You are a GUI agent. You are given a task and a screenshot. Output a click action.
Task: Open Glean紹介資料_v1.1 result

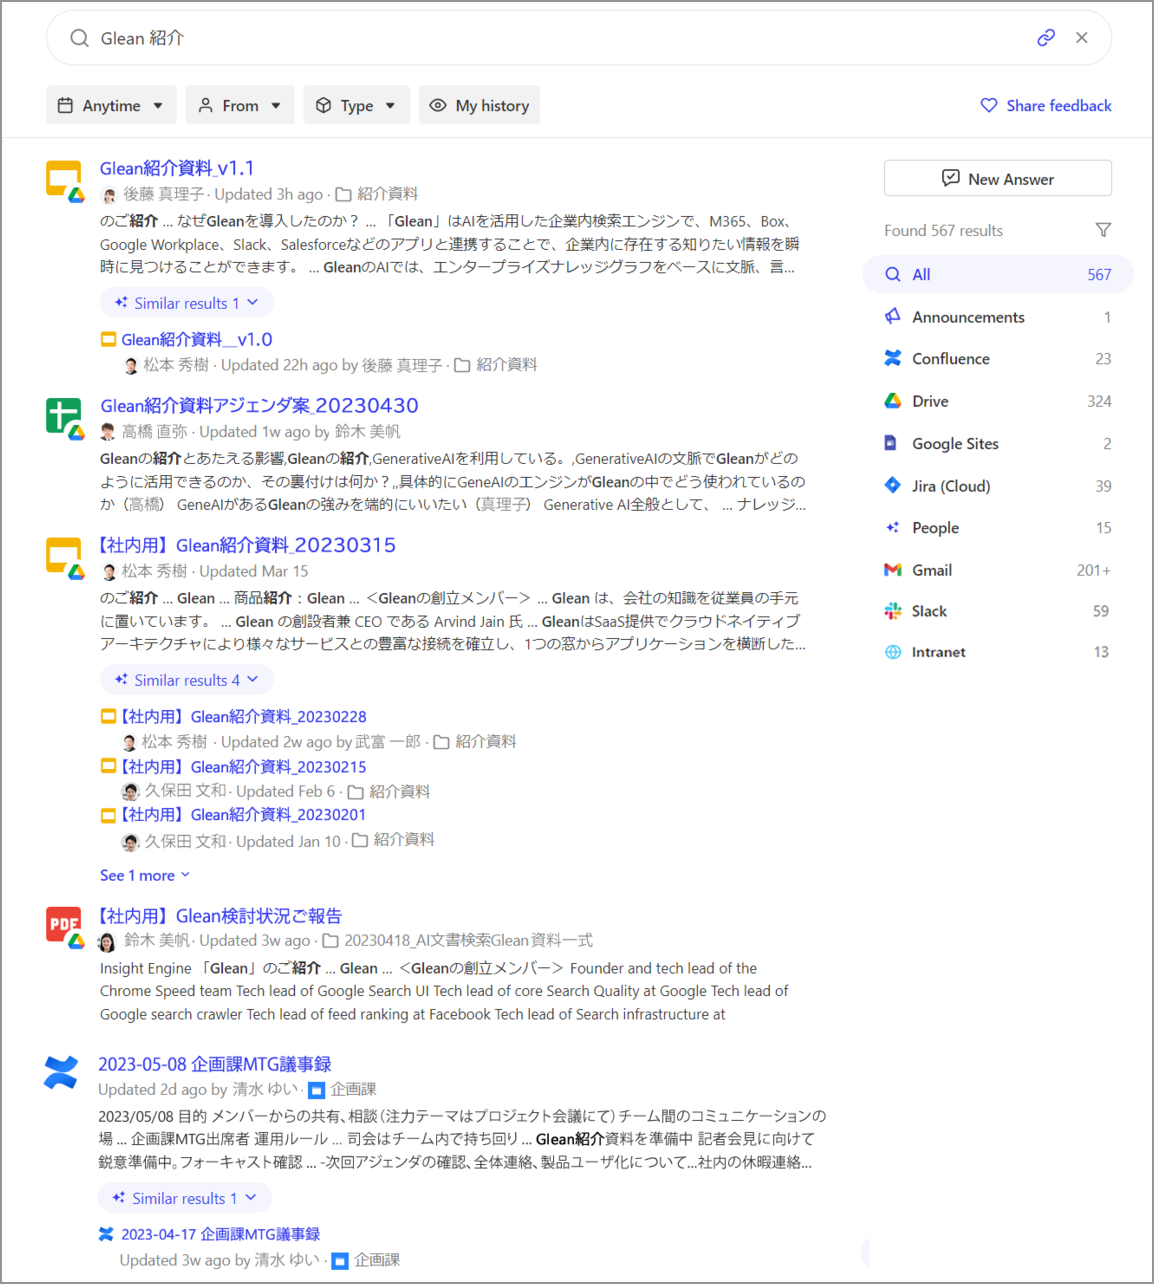point(177,168)
